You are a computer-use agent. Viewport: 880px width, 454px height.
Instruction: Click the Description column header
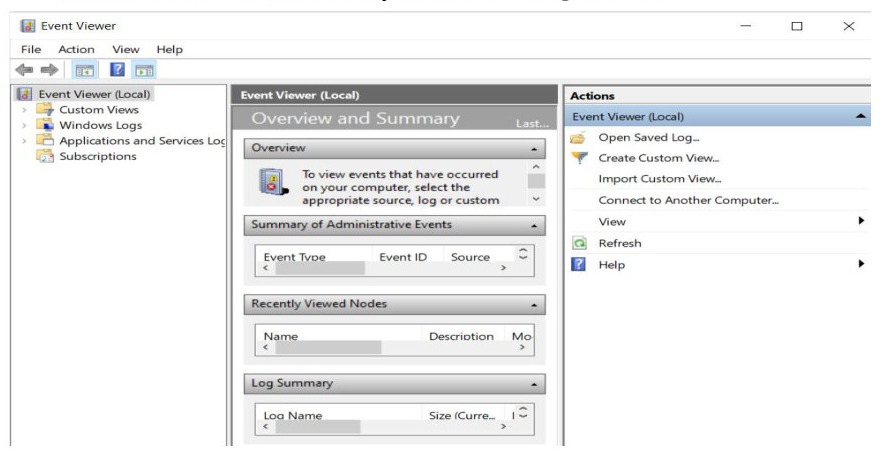(461, 336)
